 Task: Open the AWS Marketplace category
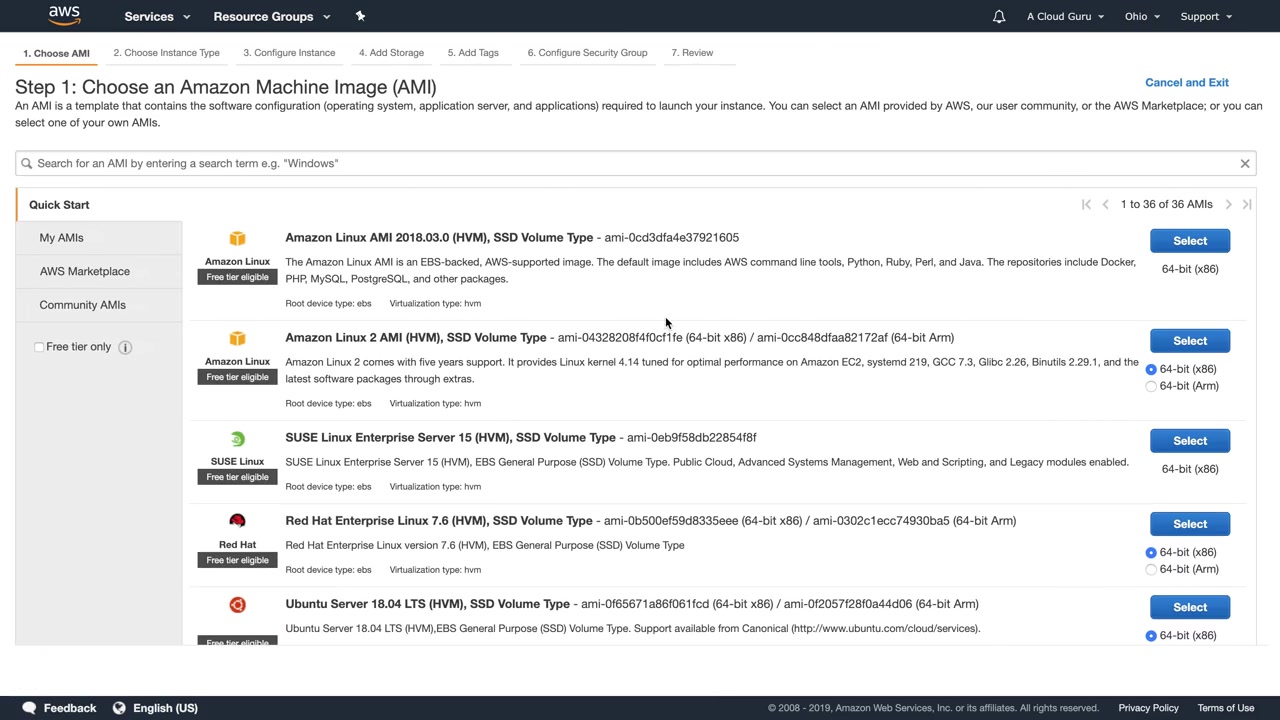tap(85, 271)
